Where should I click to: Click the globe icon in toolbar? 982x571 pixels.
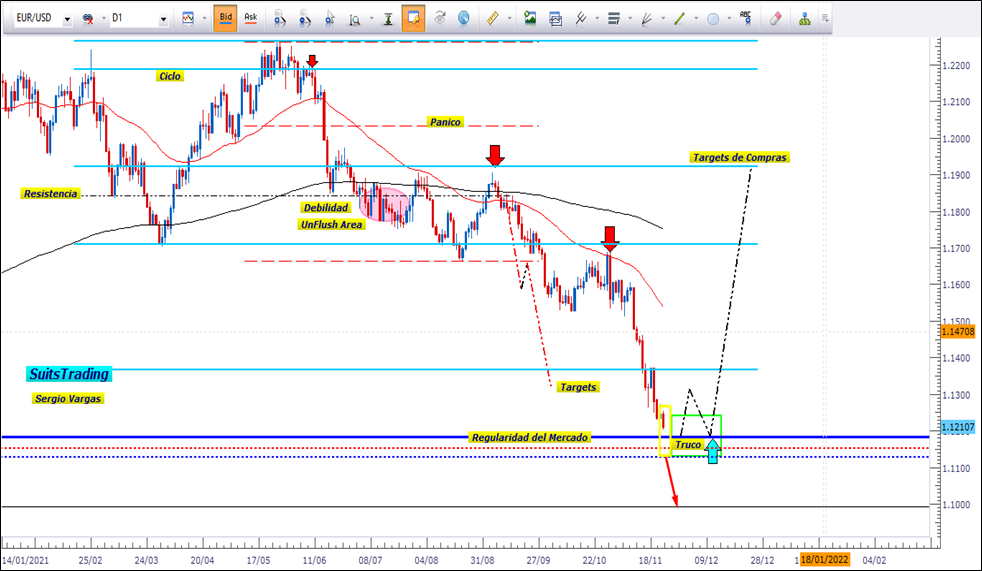(463, 18)
